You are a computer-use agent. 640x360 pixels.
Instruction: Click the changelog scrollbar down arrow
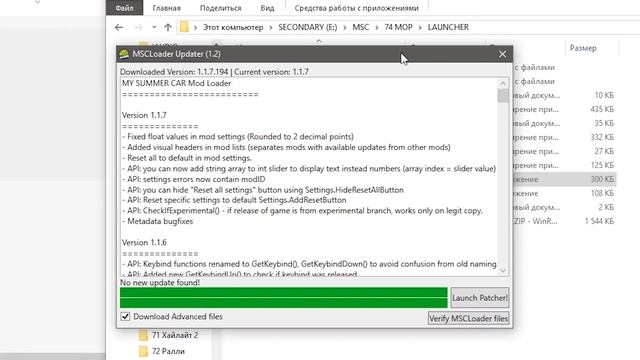click(x=503, y=271)
